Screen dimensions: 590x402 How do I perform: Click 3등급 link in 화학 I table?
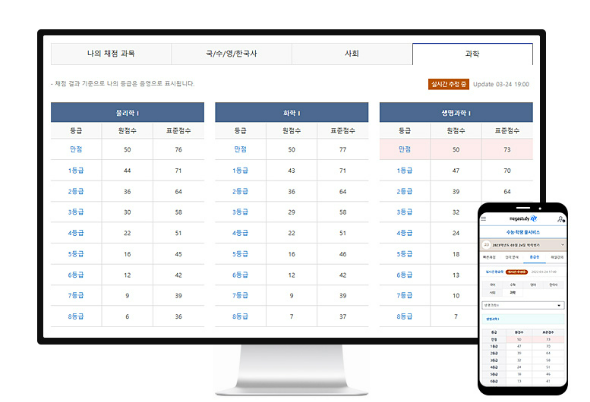tap(240, 212)
